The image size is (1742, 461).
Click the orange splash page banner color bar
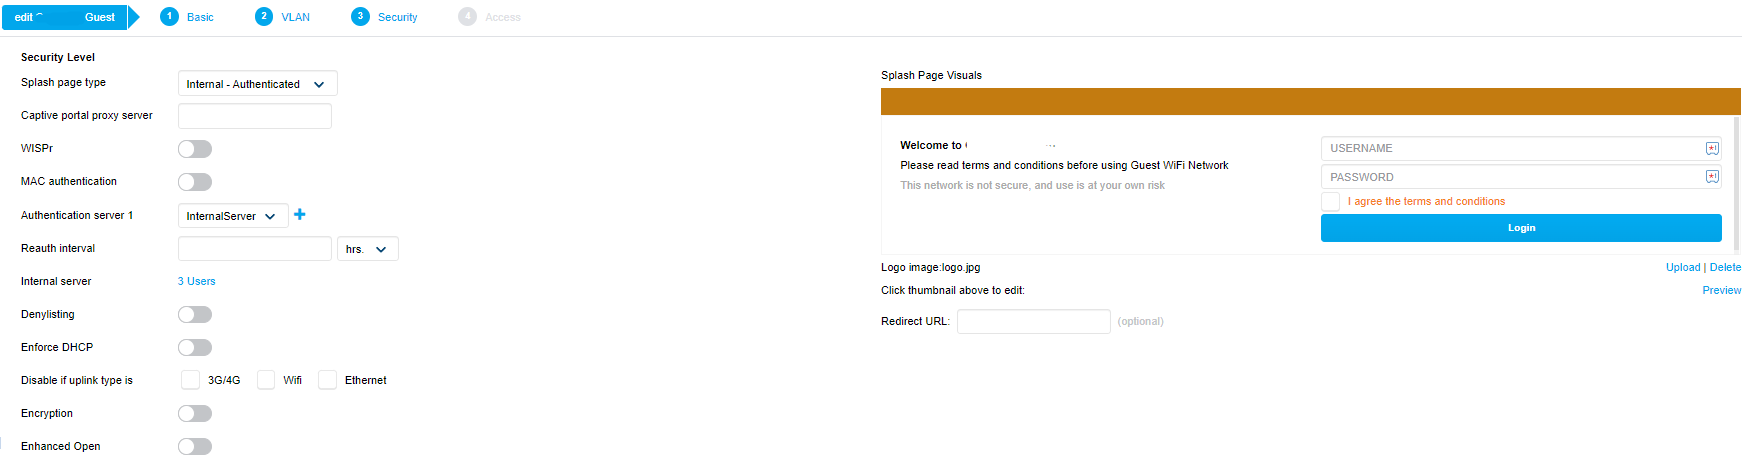point(1310,101)
